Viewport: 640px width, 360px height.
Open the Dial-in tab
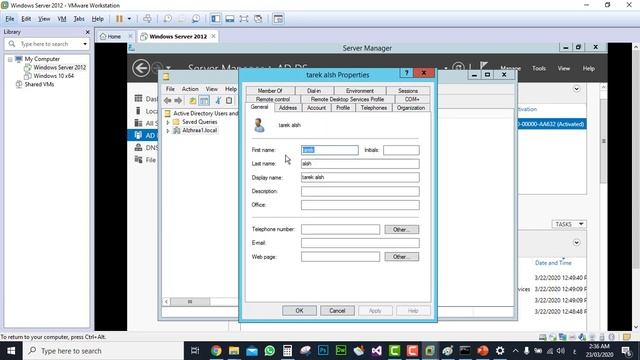314,91
